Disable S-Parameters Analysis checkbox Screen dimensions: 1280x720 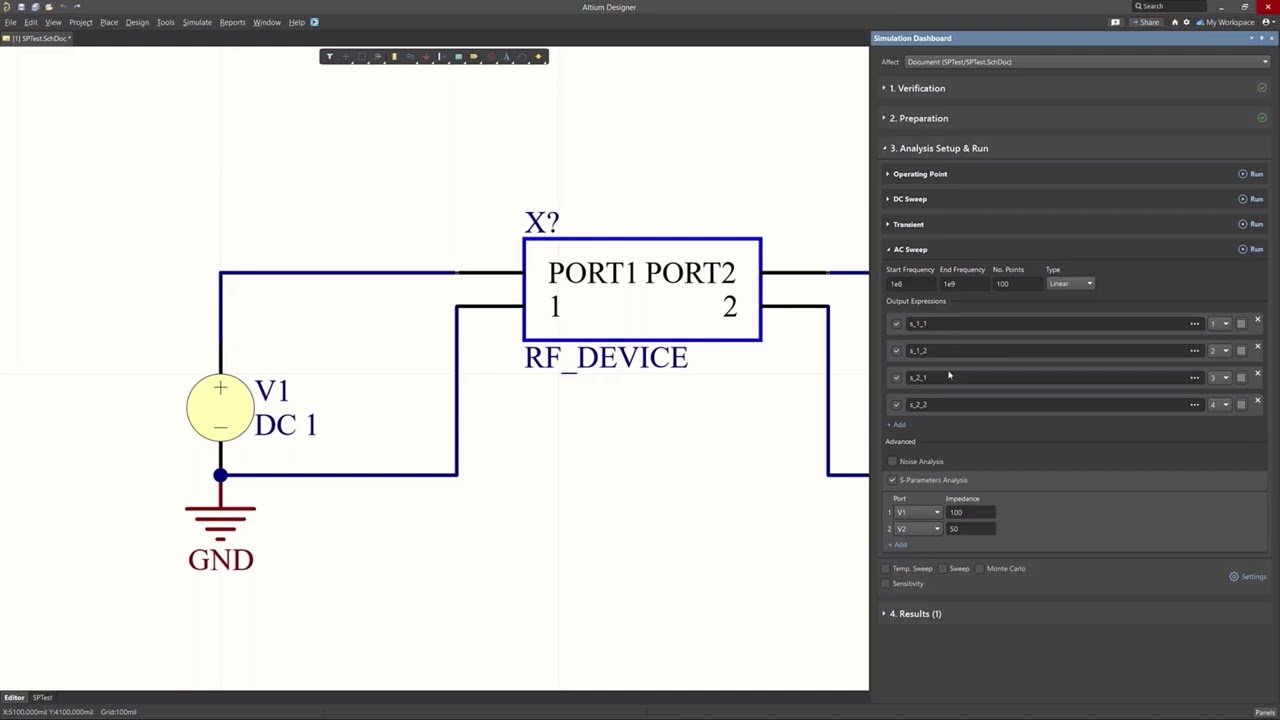(x=893, y=480)
